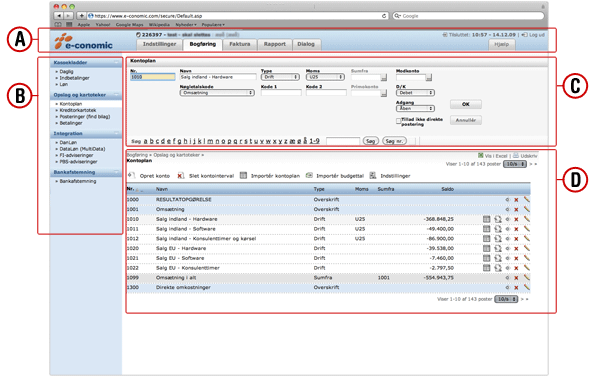Click inside the Navn input field
This screenshot has height=384, width=600.
[x=218, y=77]
